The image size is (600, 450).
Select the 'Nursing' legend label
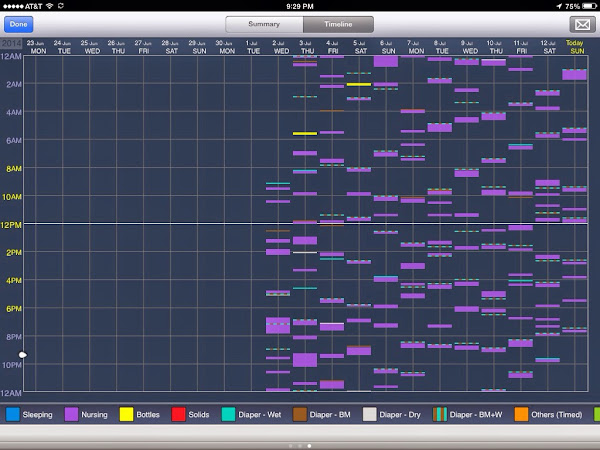click(94, 415)
